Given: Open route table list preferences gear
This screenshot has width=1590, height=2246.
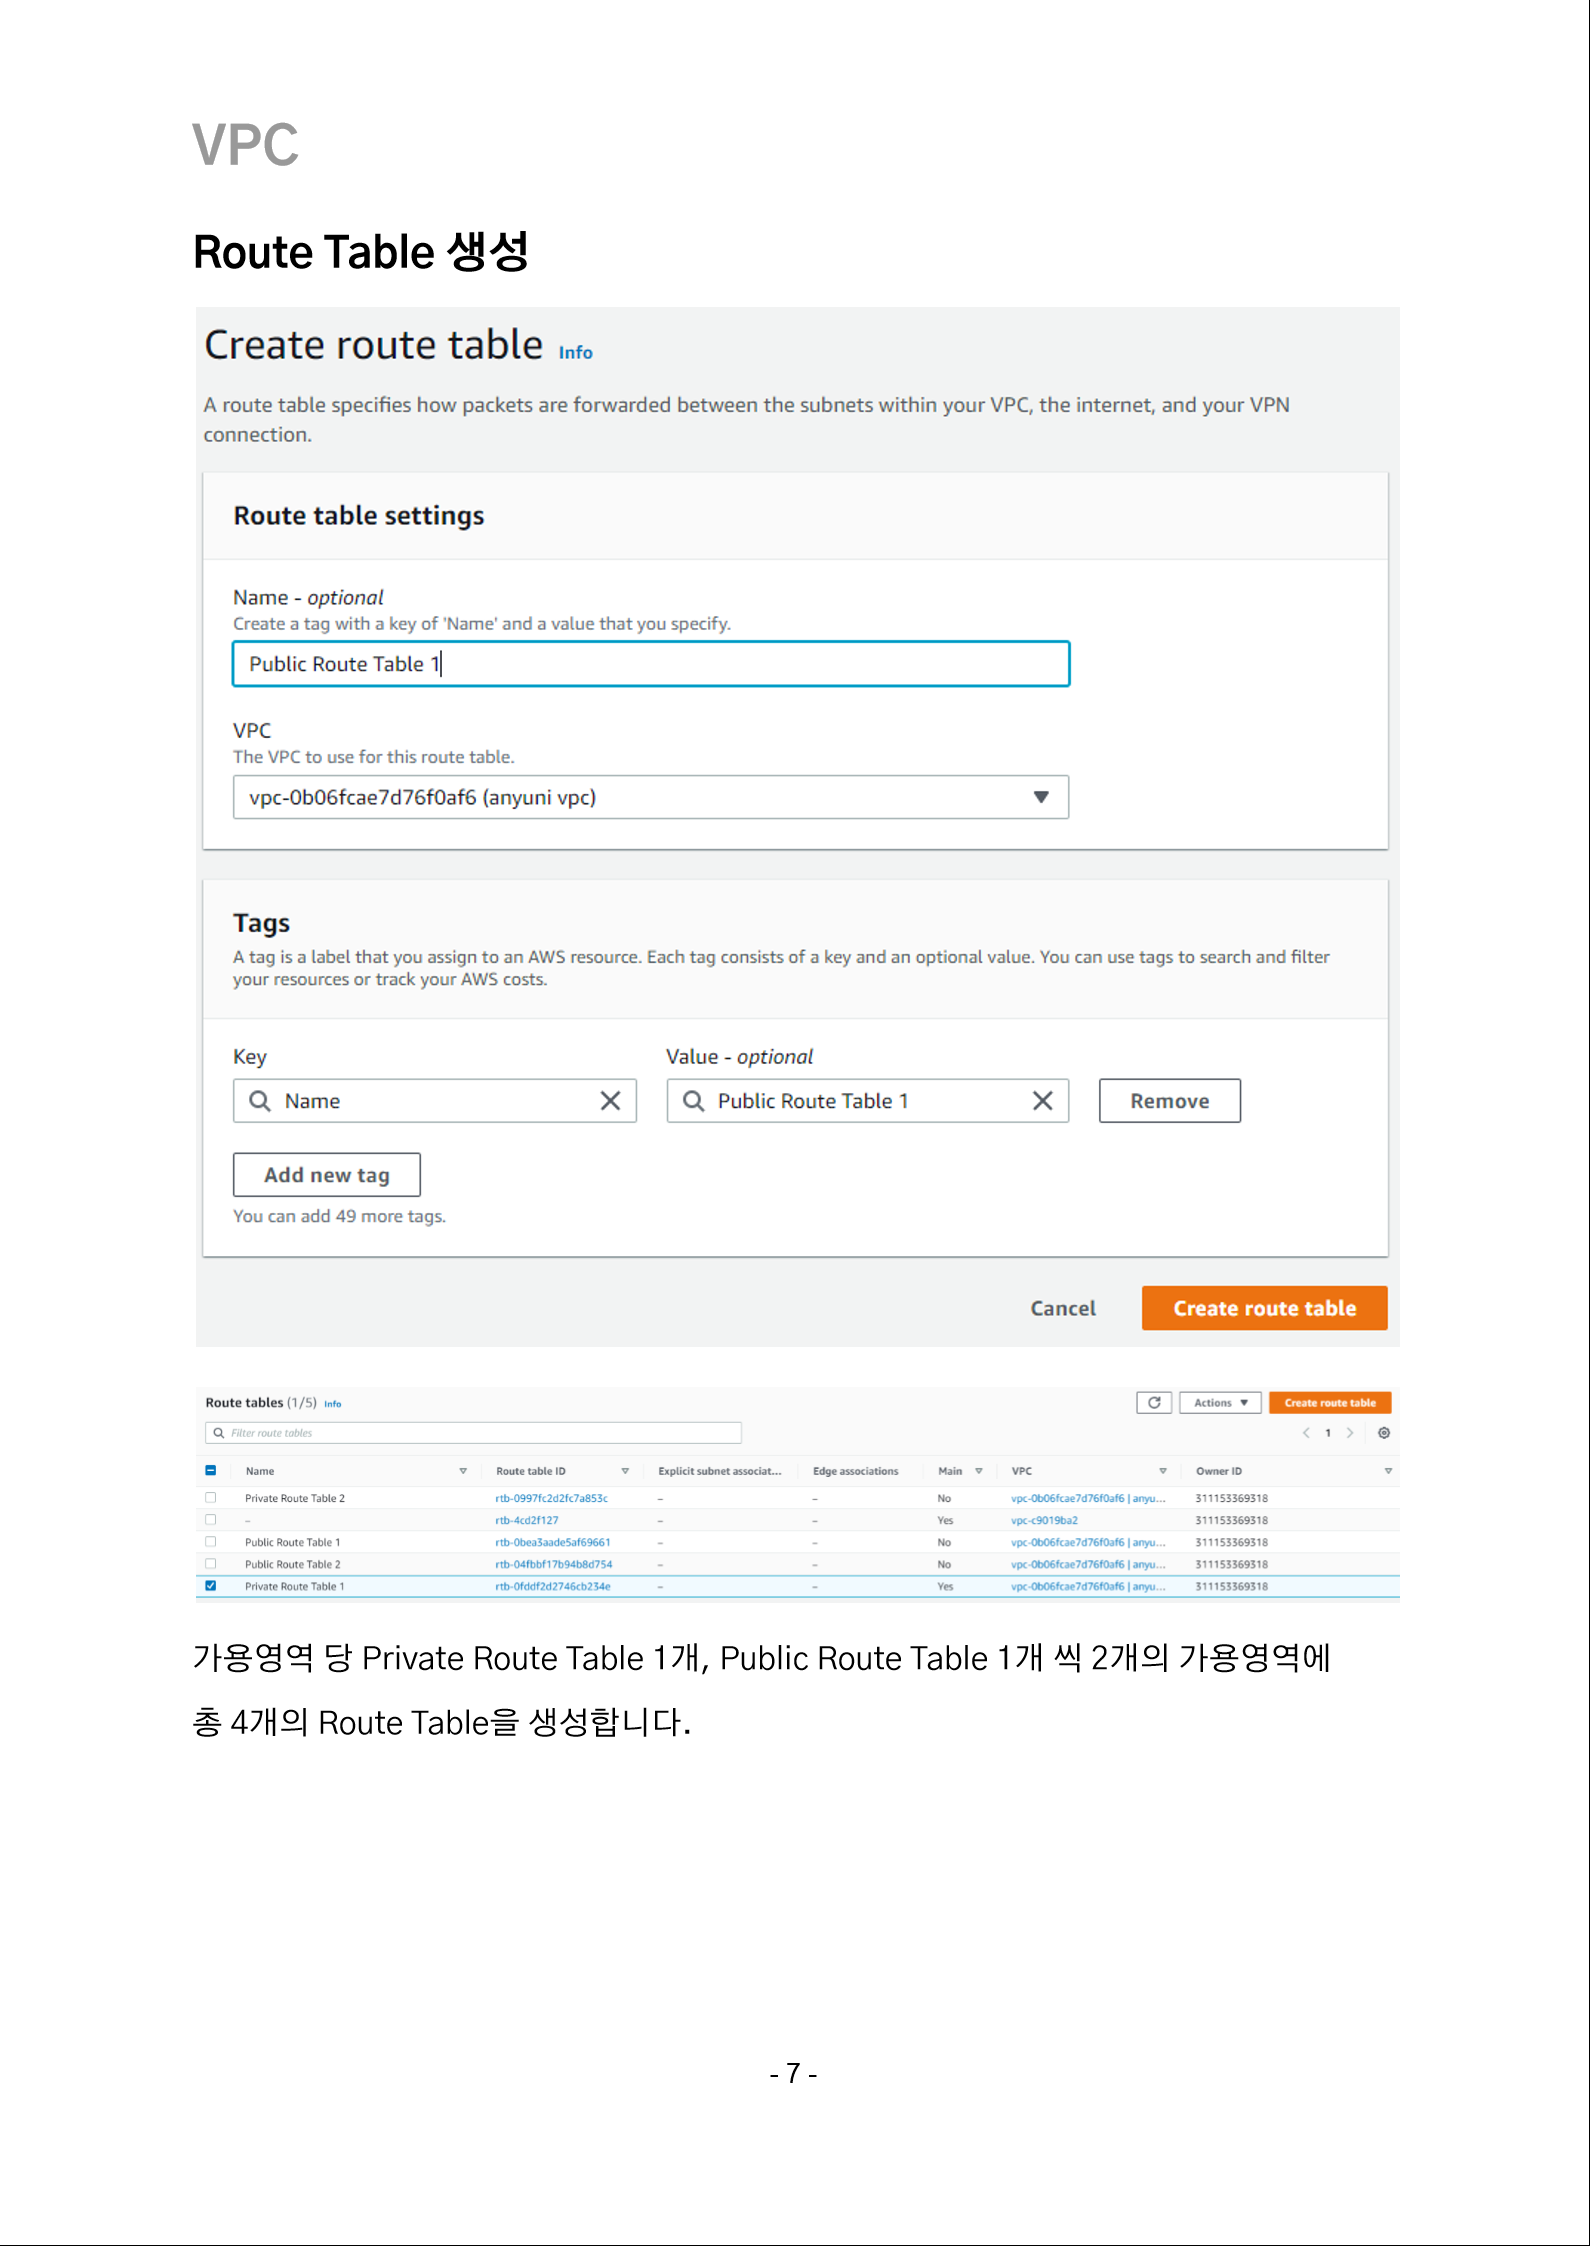Looking at the screenshot, I should click(x=1384, y=1433).
